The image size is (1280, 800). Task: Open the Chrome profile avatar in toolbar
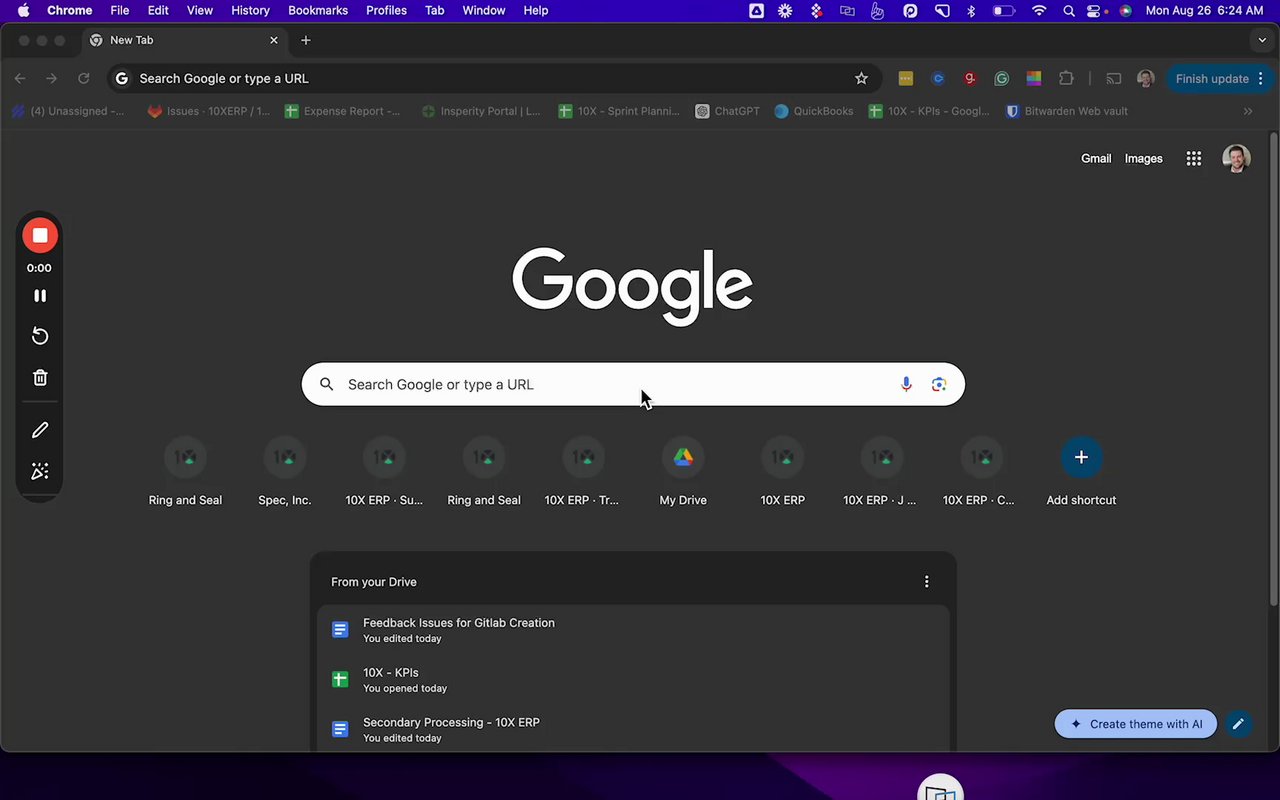coord(1146,78)
